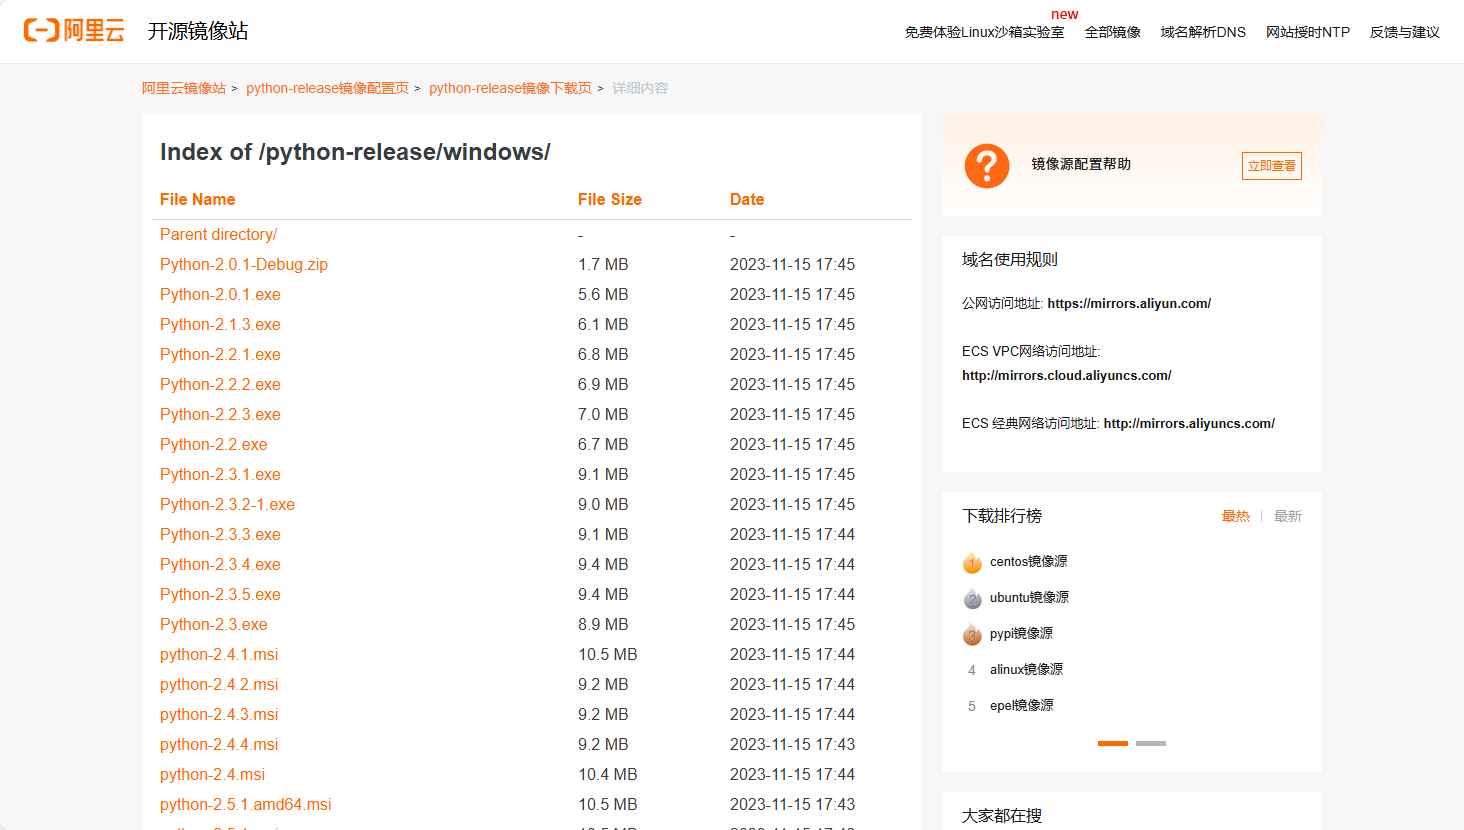Download python-2.4.1.msi
This screenshot has width=1464, height=830.
click(219, 654)
